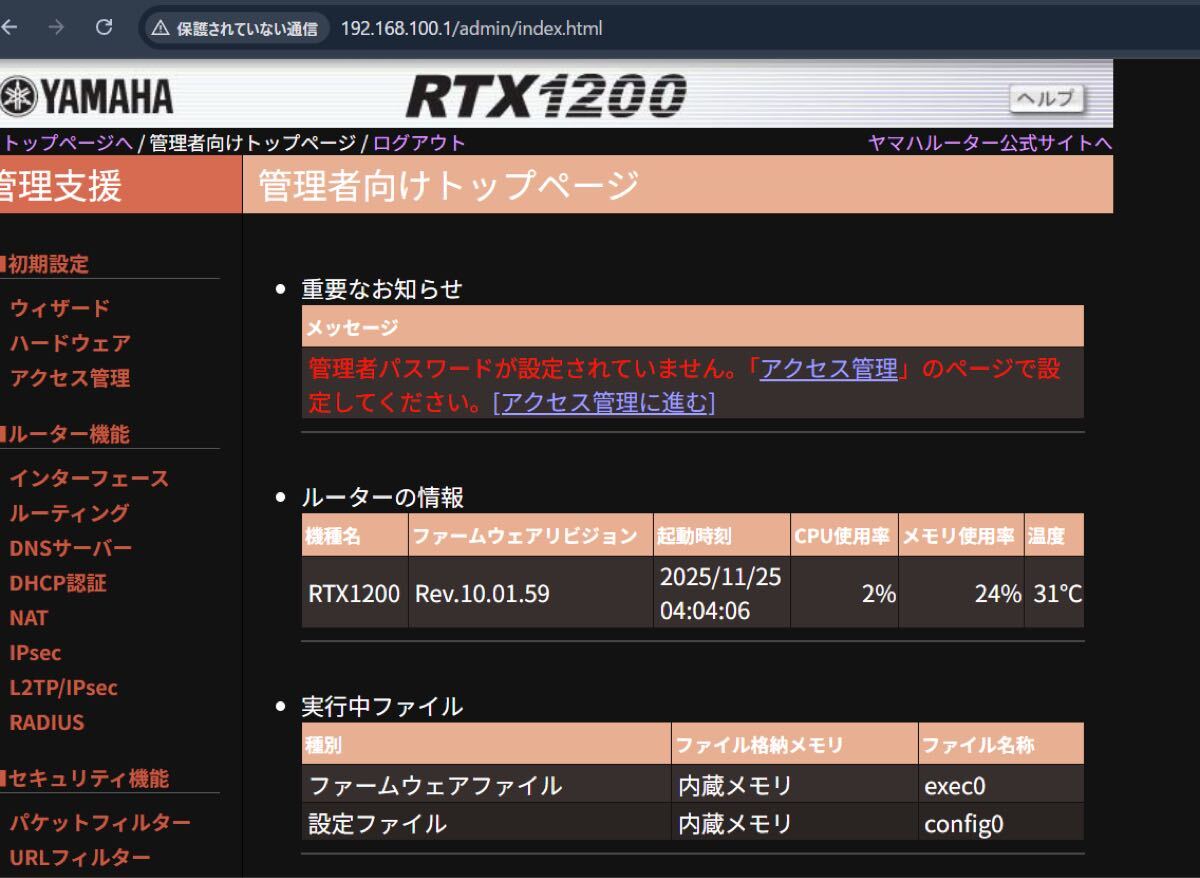
Task: Open ルーティング in sidebar
Action: click(69, 513)
